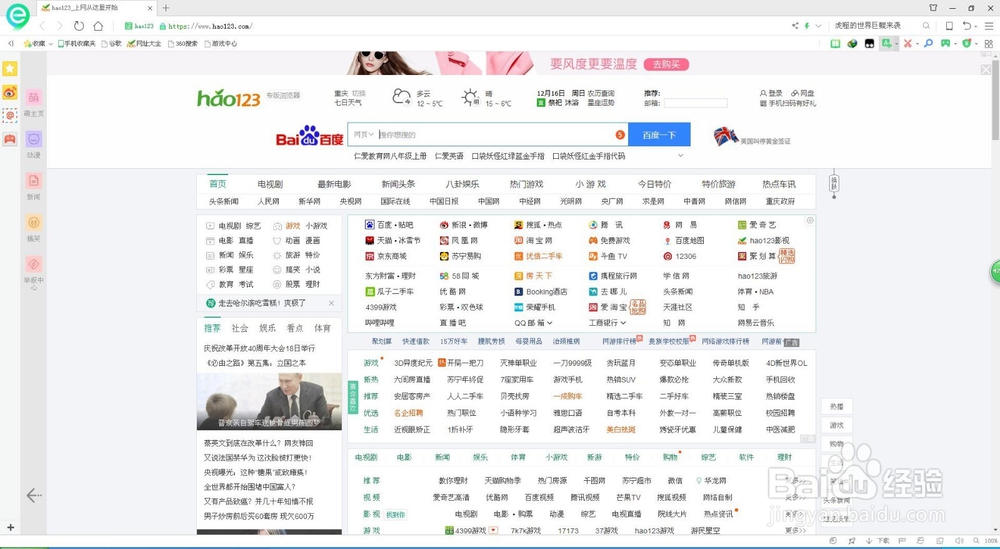Close the hao123 browser tab
Image resolution: width=1000 pixels, height=549 pixels.
point(150,8)
